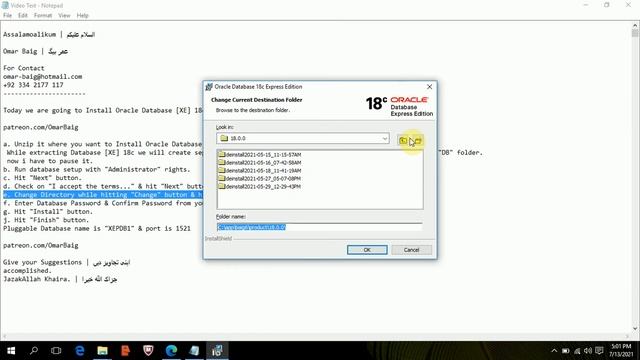640x360 pixels.
Task: Click Notepad vertical scrollbar up arrow
Action: pos(635,25)
